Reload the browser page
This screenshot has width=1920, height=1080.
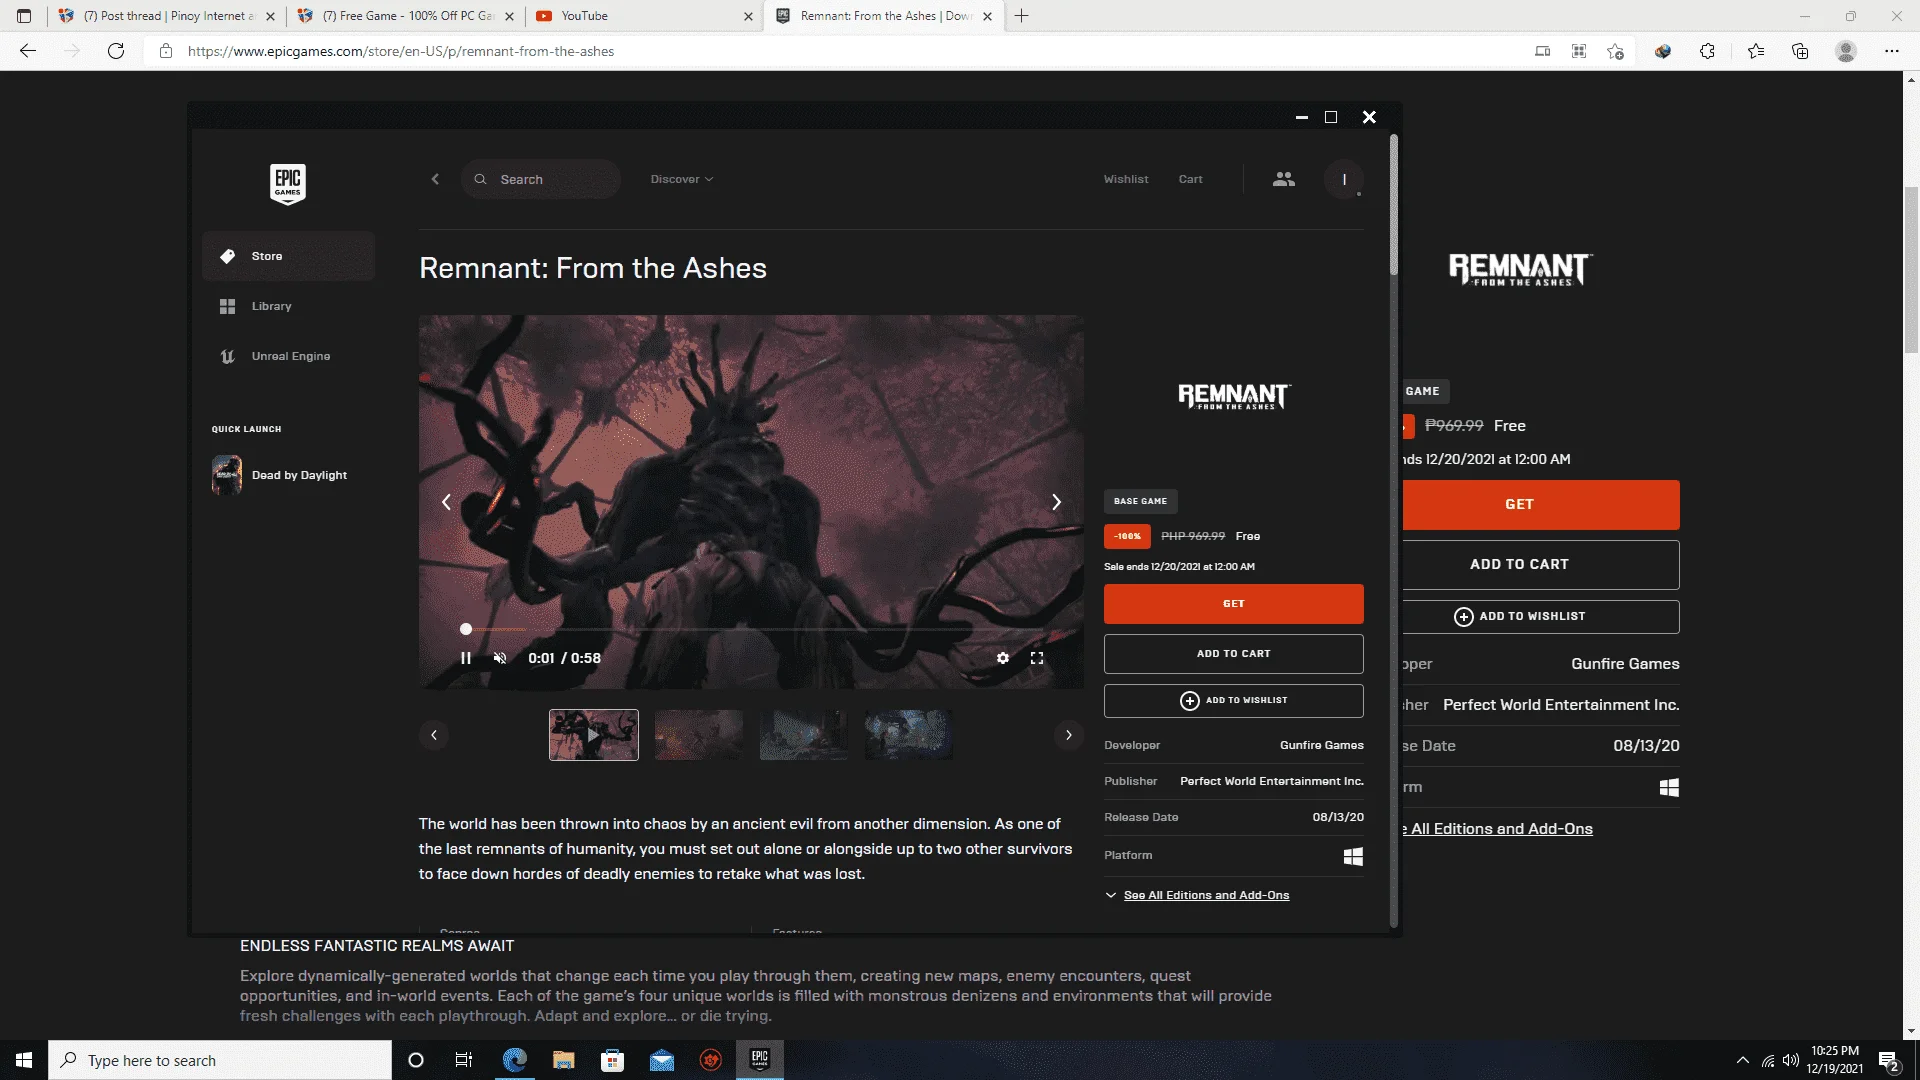tap(116, 51)
